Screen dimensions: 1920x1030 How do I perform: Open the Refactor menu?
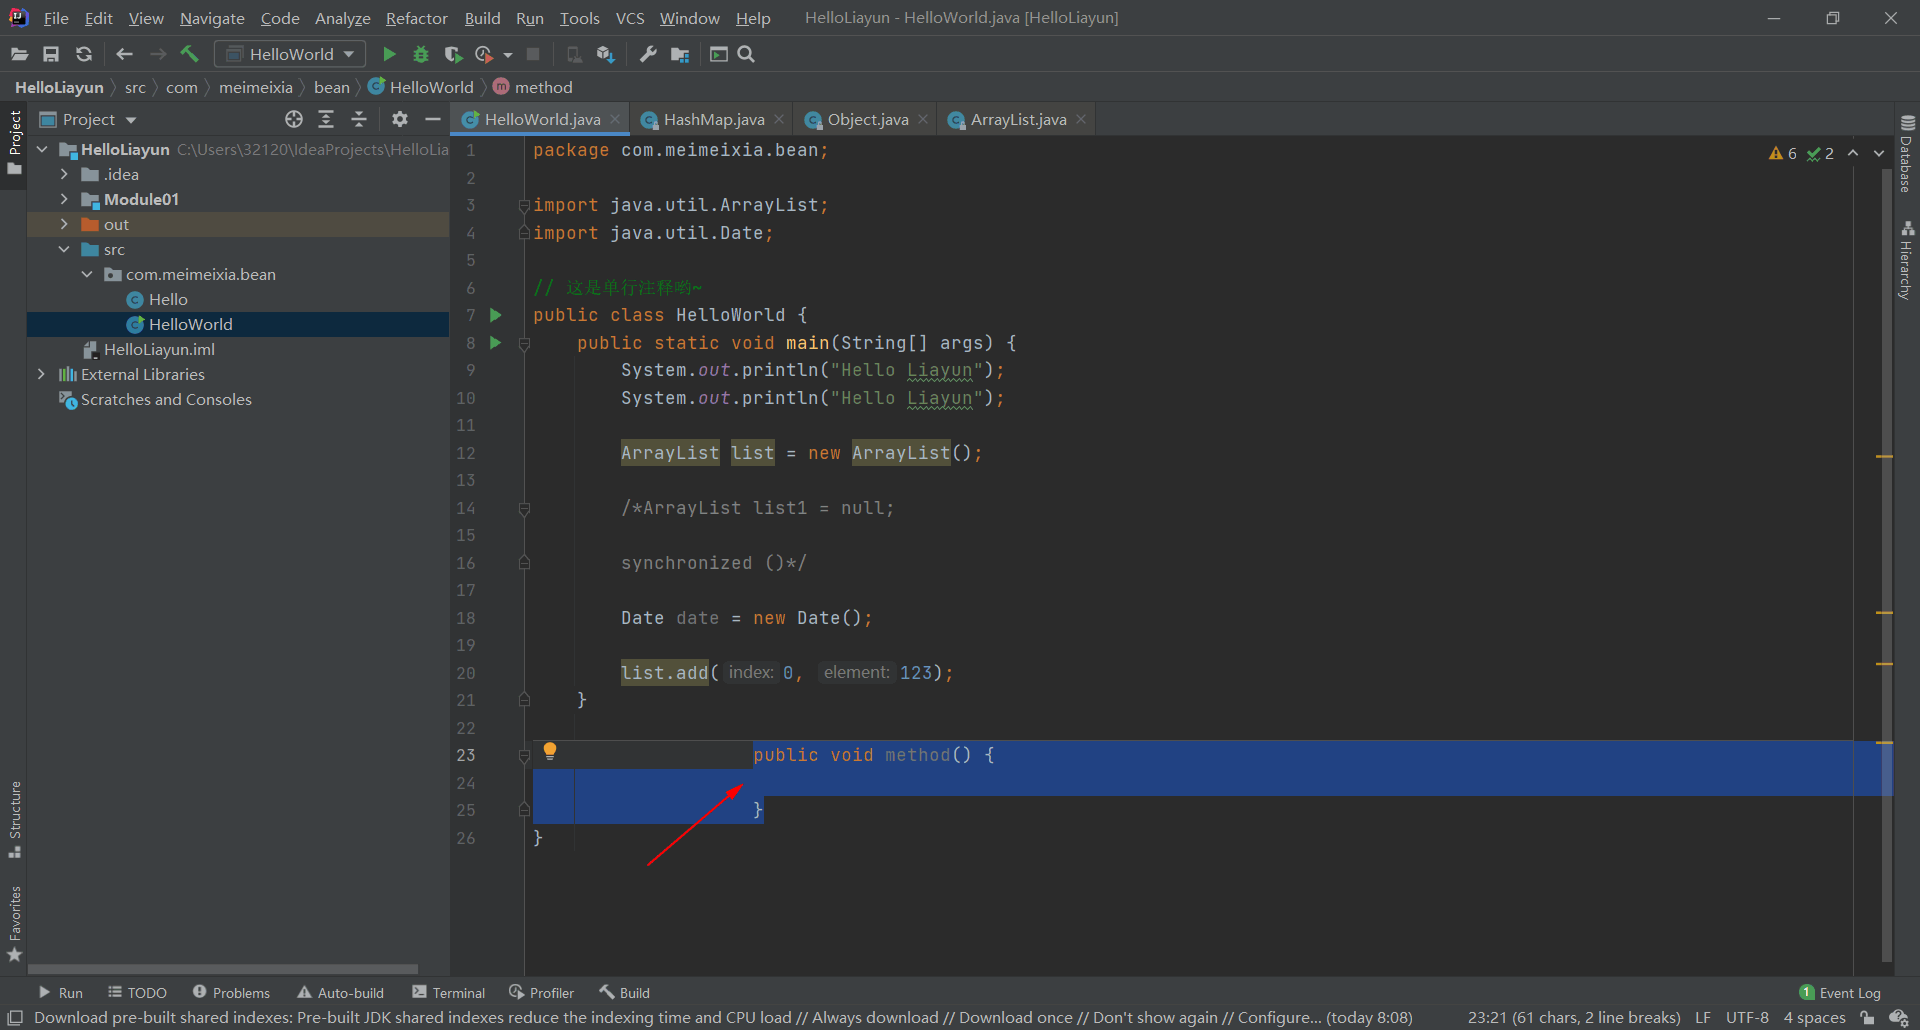tap(416, 18)
